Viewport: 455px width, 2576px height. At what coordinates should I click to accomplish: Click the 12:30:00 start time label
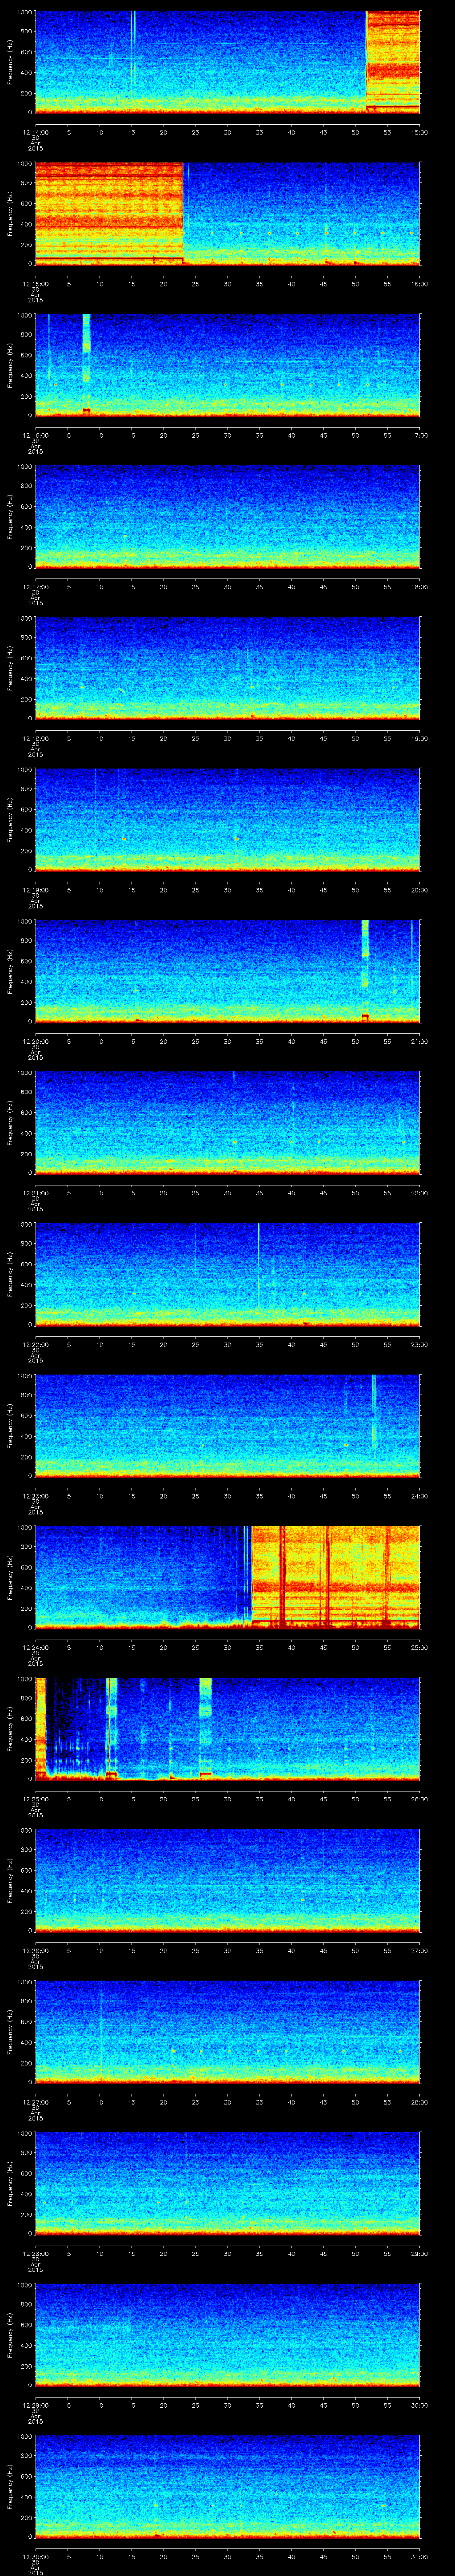[x=35, y=2556]
